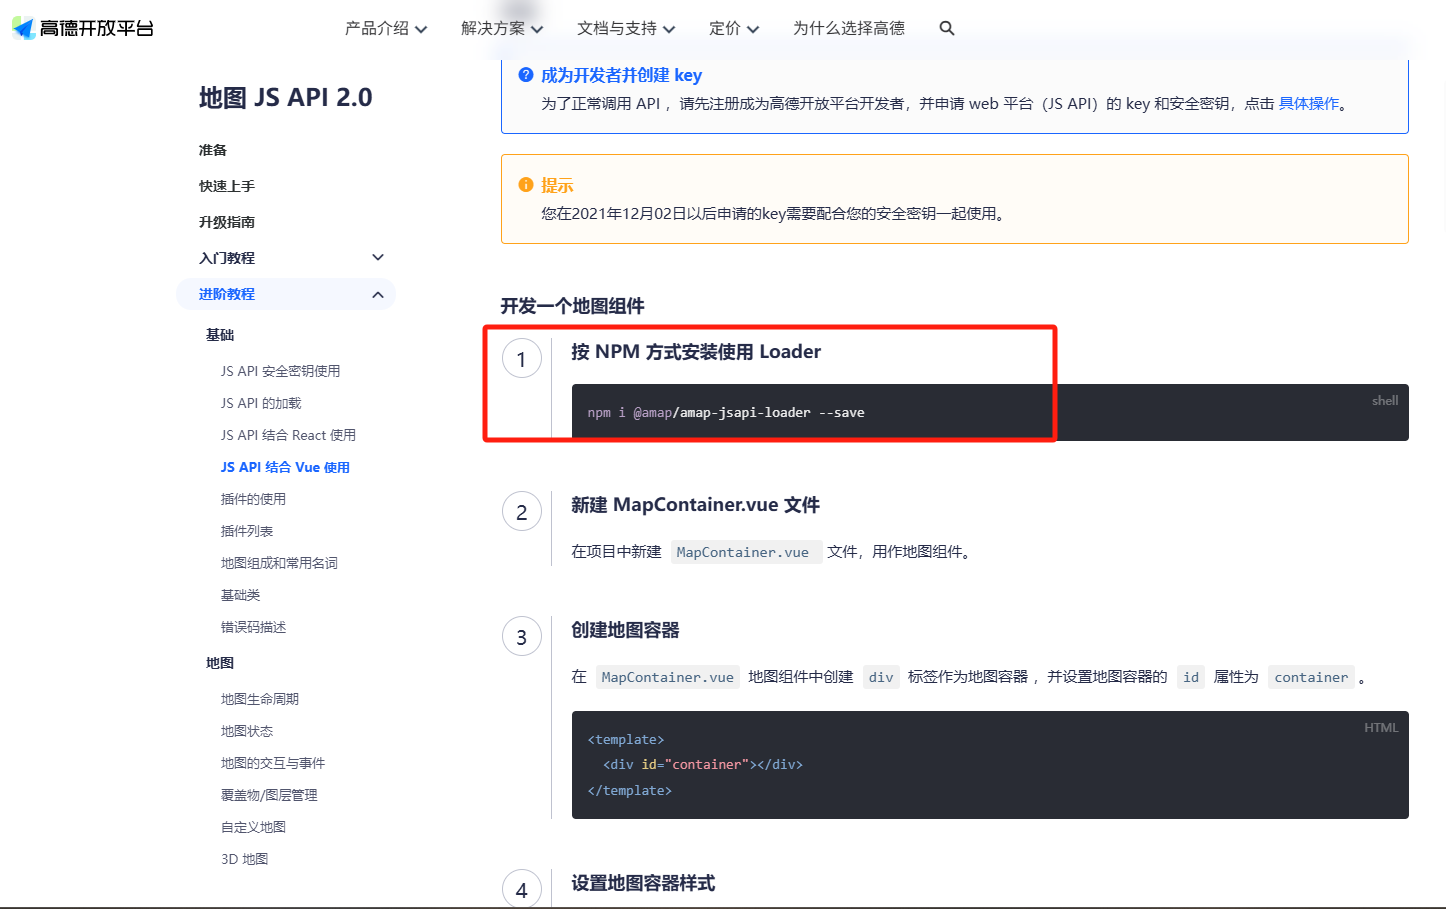Open 错误码描述 page
The width and height of the screenshot is (1446, 909).
pyautogui.click(x=253, y=627)
